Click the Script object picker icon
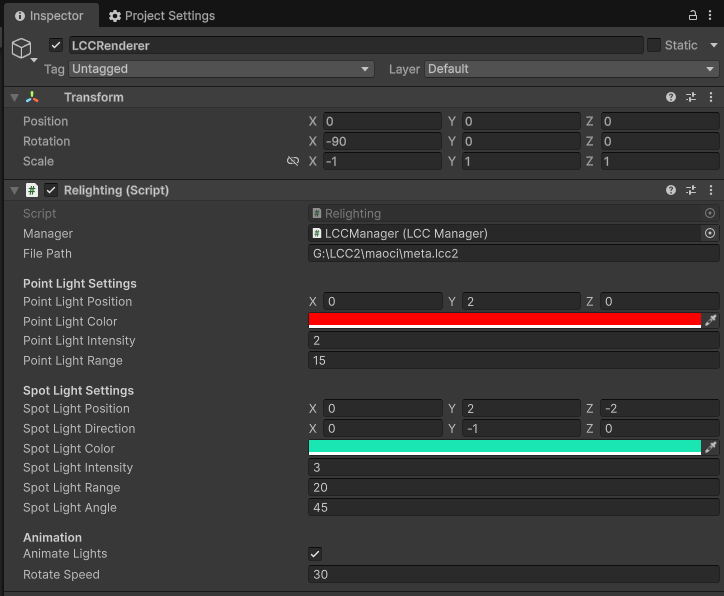This screenshot has height=596, width=724. [x=710, y=213]
